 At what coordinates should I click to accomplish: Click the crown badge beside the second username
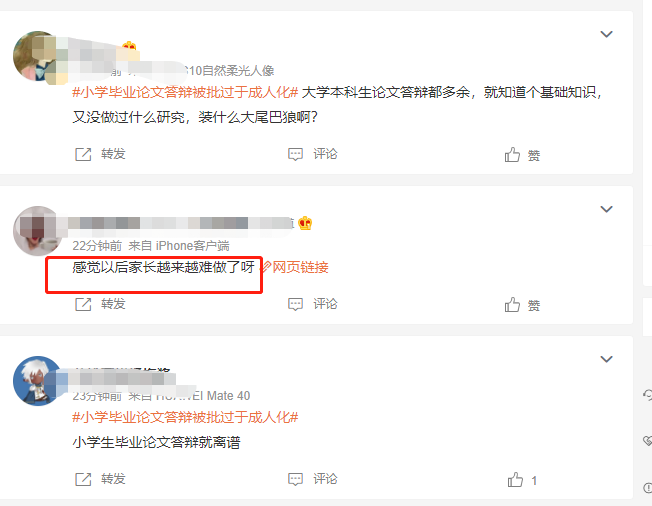tap(305, 223)
